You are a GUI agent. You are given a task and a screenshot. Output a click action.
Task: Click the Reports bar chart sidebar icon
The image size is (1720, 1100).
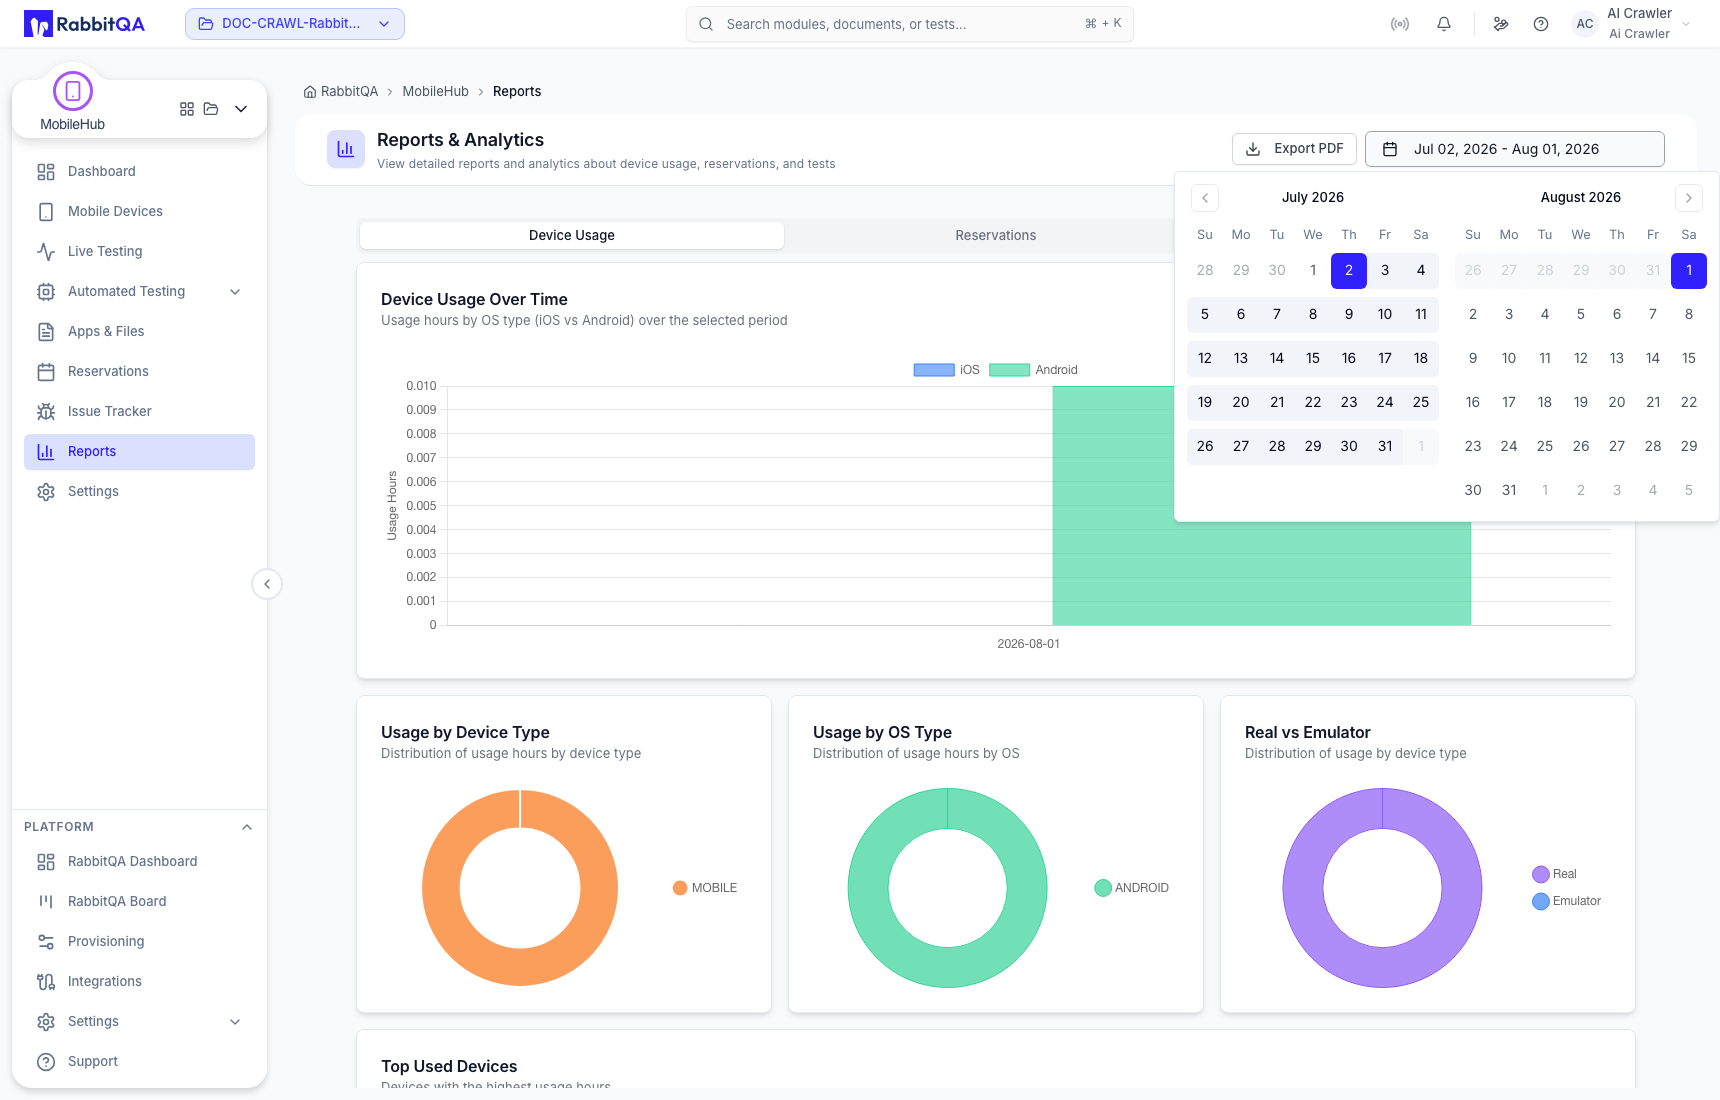click(x=46, y=452)
